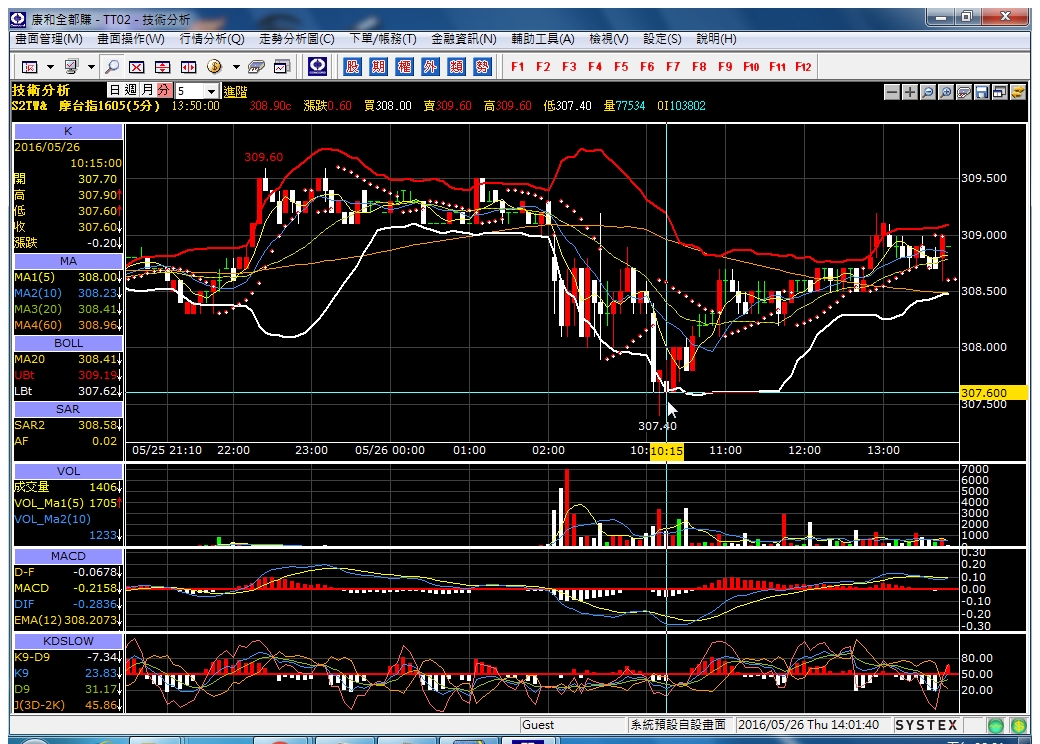The height and width of the screenshot is (744, 1040).
Task: Click the blue 期 (futures) toolbar button
Action: 379,66
